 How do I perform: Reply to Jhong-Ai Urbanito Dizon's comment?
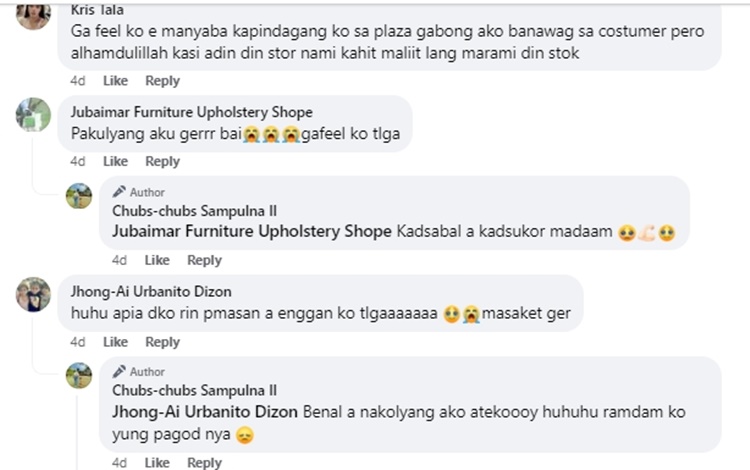pos(162,342)
